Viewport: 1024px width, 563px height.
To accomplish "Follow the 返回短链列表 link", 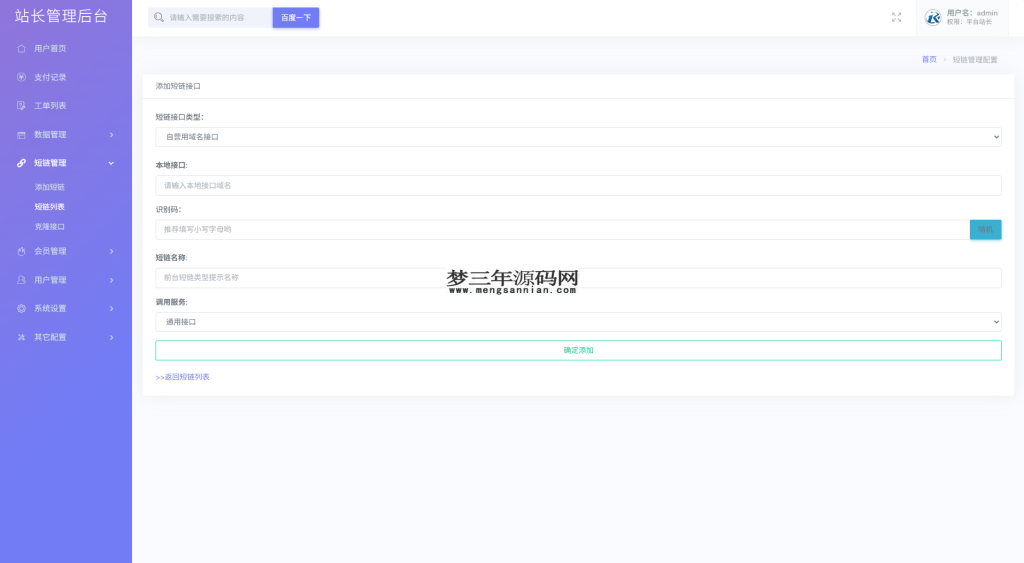I will (x=182, y=377).
